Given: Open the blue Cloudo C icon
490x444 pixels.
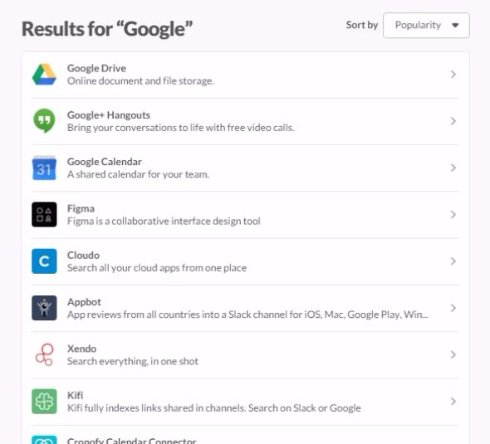Looking at the screenshot, I should pyautogui.click(x=44, y=261).
